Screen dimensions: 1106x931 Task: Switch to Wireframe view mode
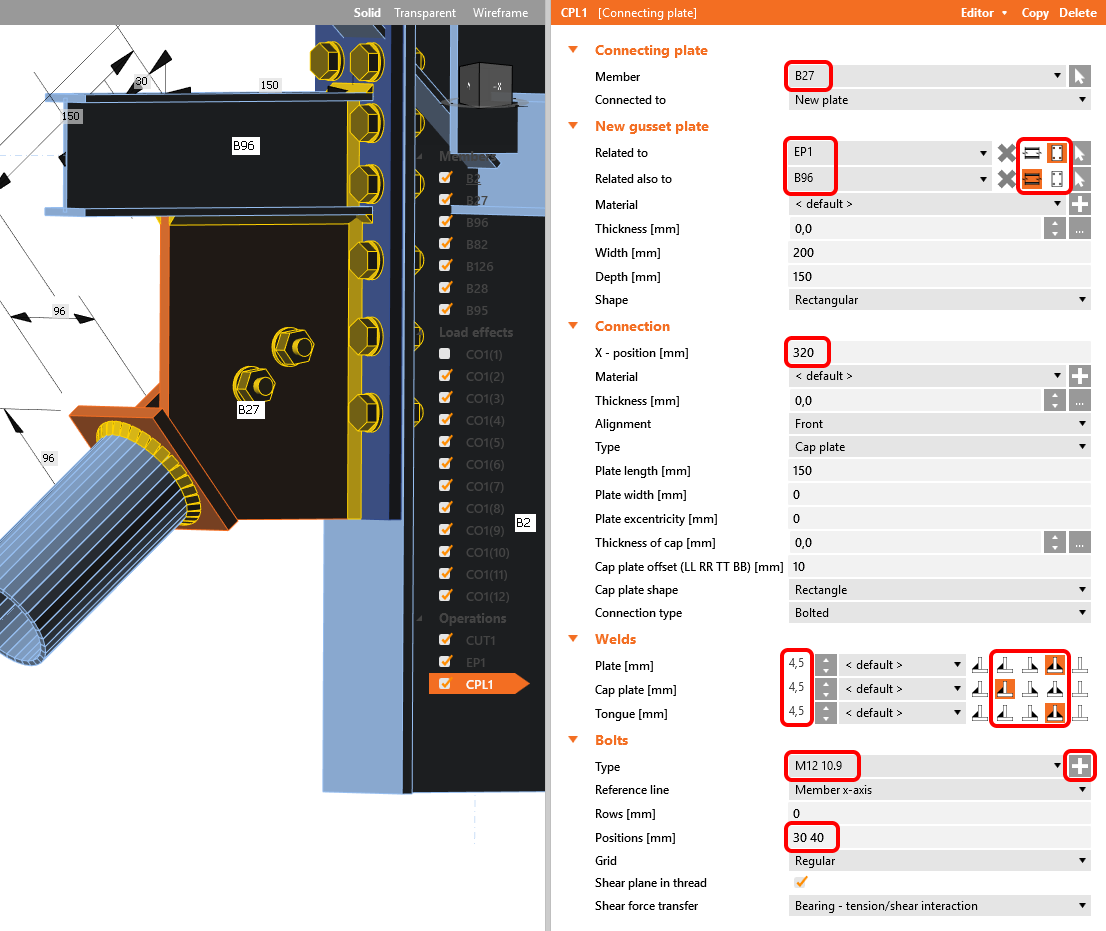500,13
